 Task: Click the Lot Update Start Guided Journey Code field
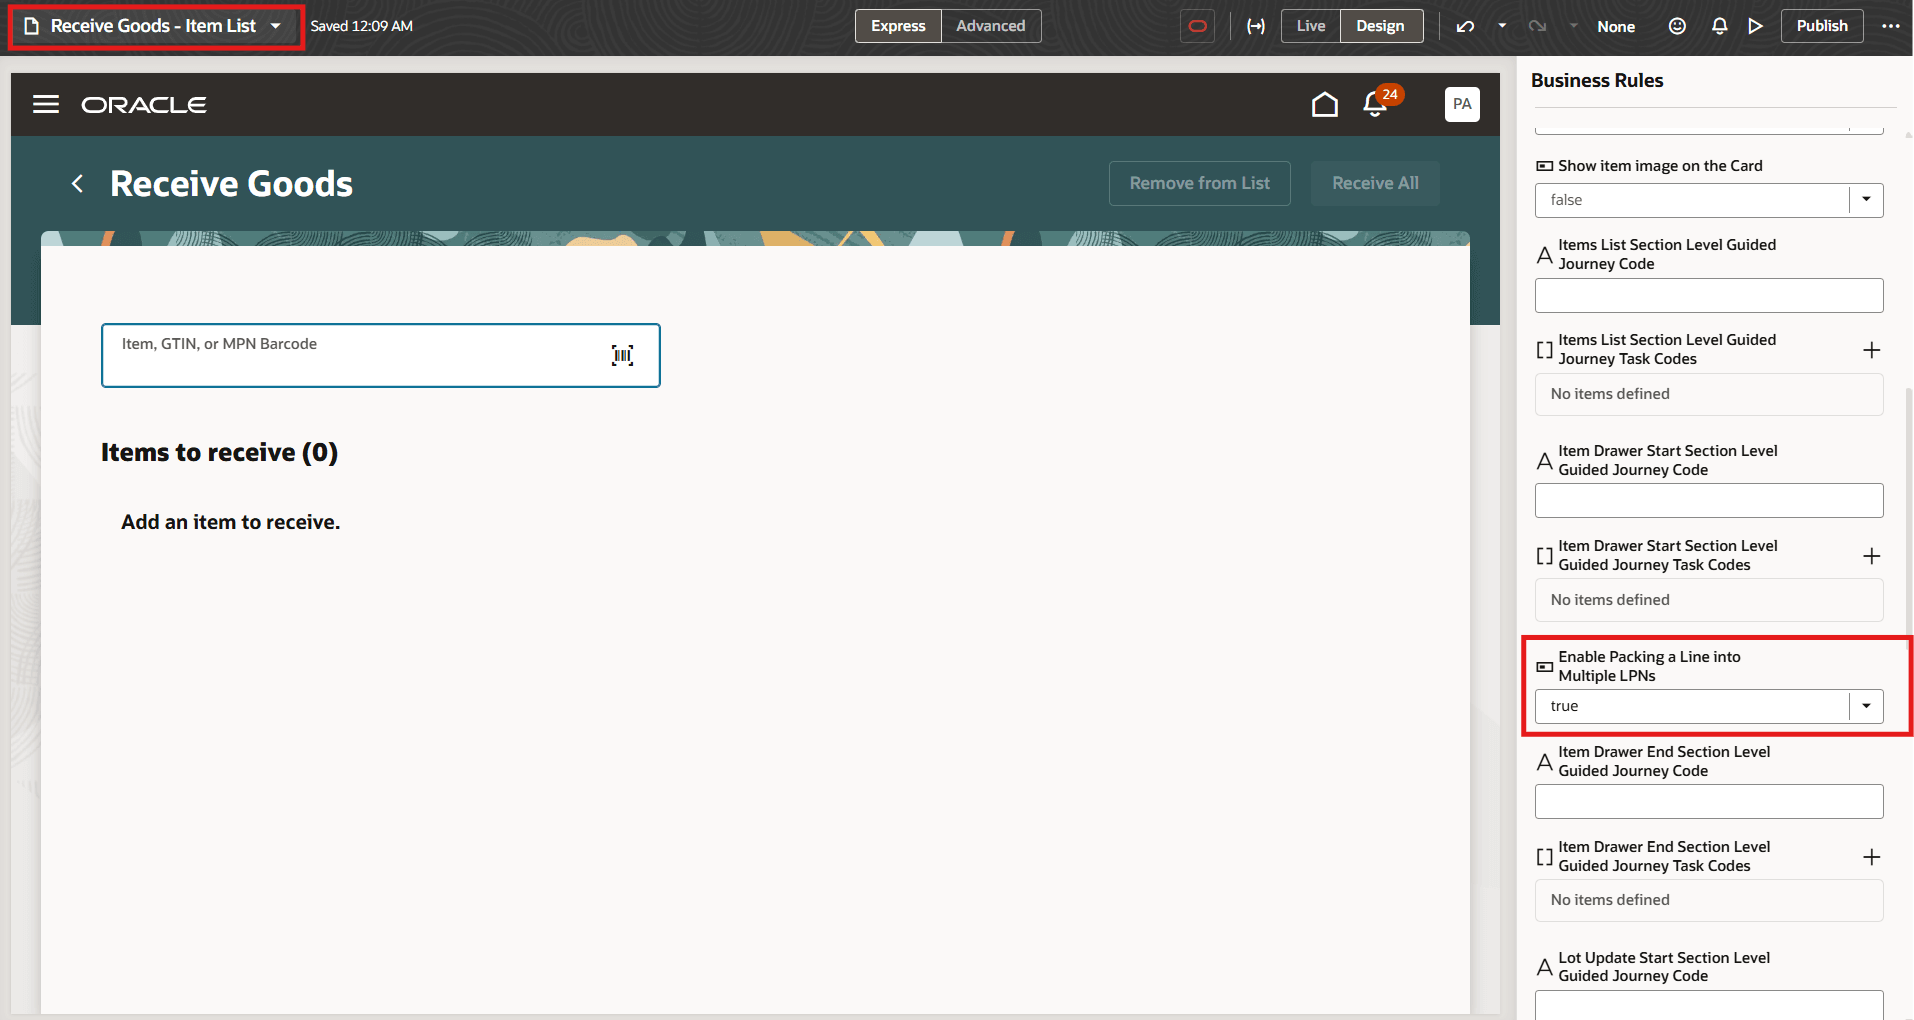point(1709,1005)
